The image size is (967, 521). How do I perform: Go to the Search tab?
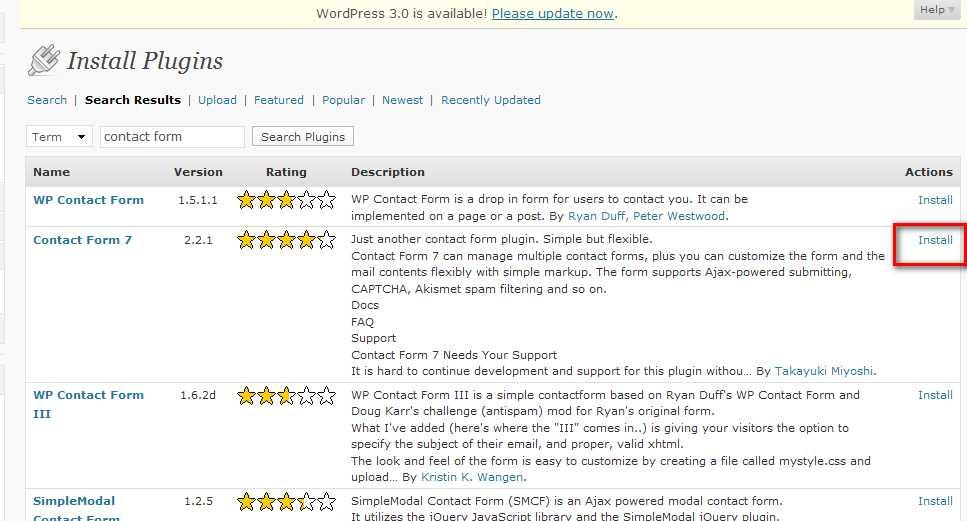(x=47, y=100)
